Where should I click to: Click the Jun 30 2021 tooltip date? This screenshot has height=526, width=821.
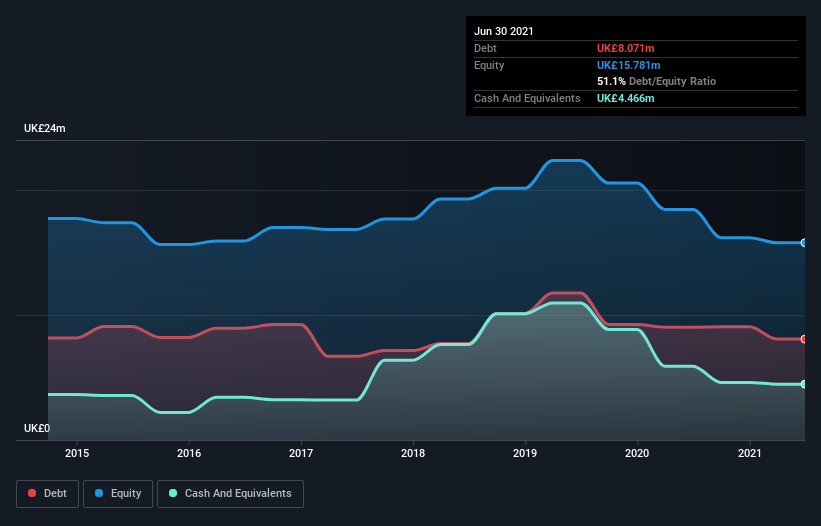click(x=504, y=31)
